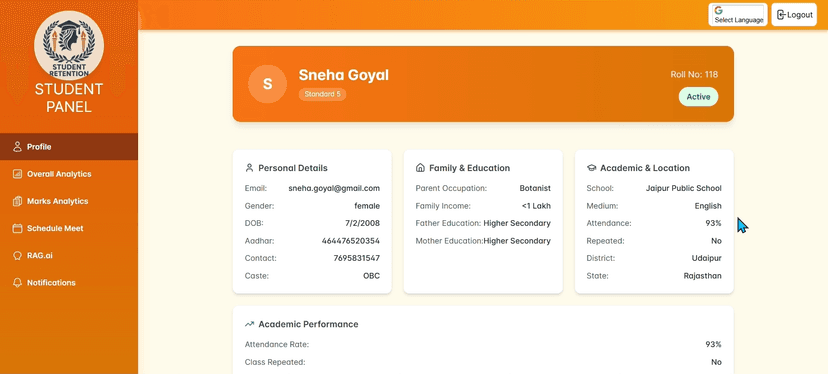Click the Marks Analytics documents icon

[17, 201]
